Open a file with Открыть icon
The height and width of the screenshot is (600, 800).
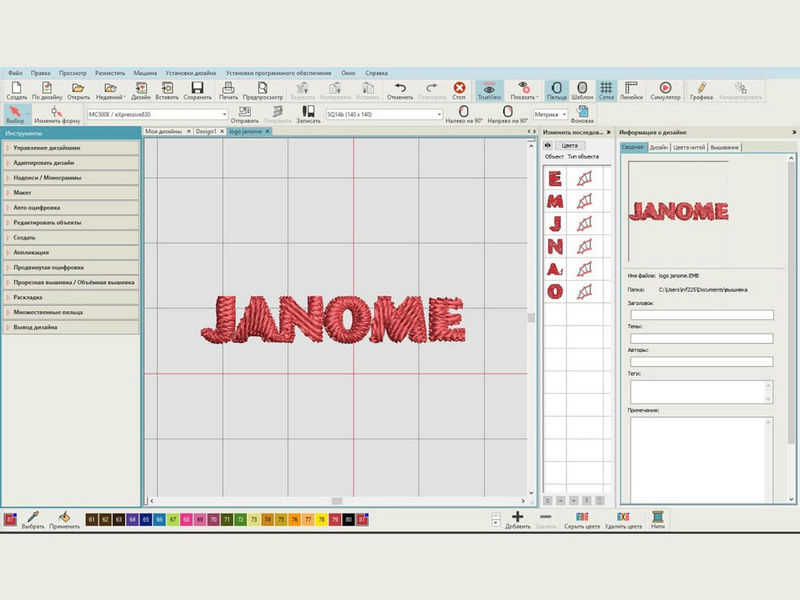pos(78,90)
